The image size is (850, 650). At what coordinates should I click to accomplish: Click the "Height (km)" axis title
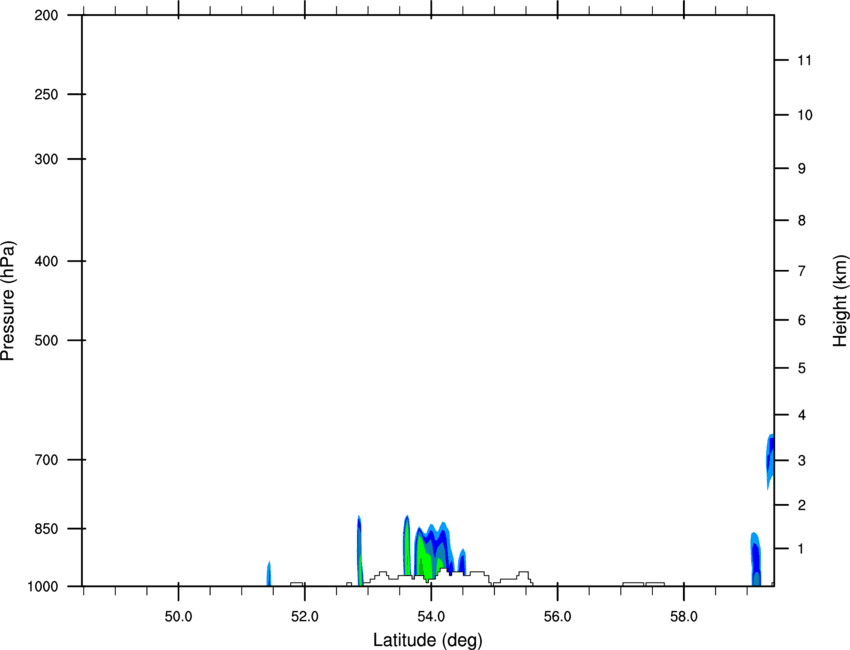(x=840, y=300)
